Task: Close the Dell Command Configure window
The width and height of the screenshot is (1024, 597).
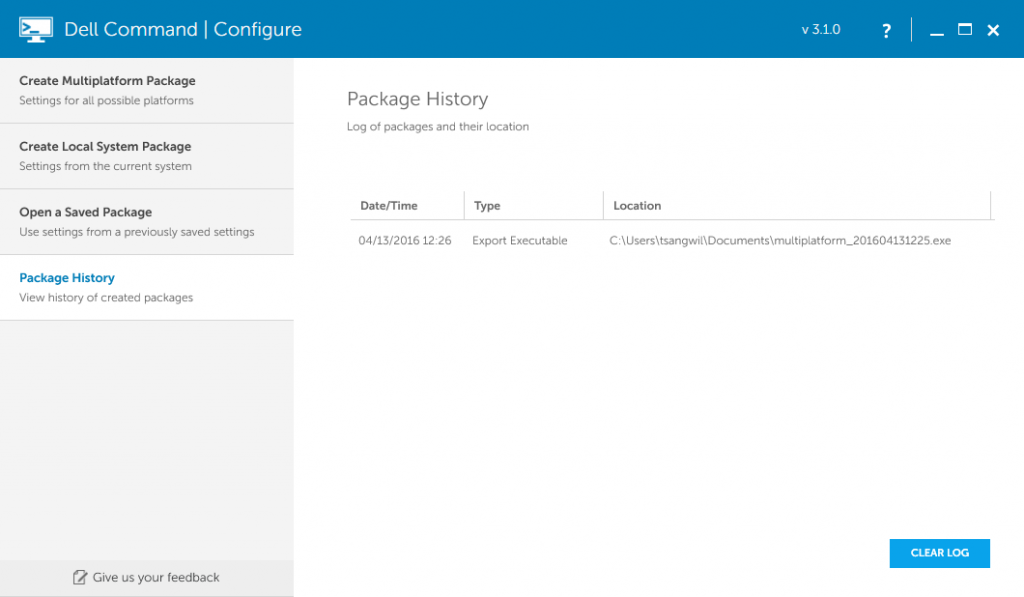Action: pyautogui.click(x=993, y=31)
